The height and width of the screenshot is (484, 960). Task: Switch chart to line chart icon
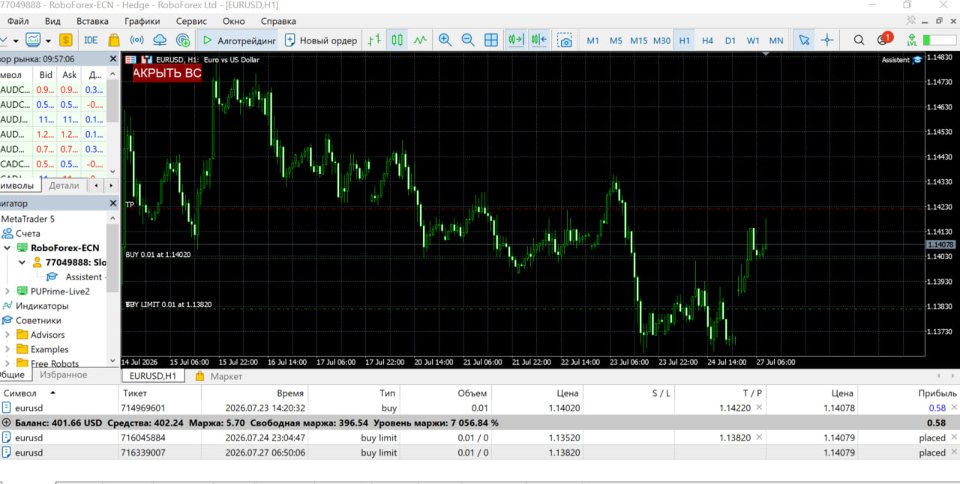[420, 40]
